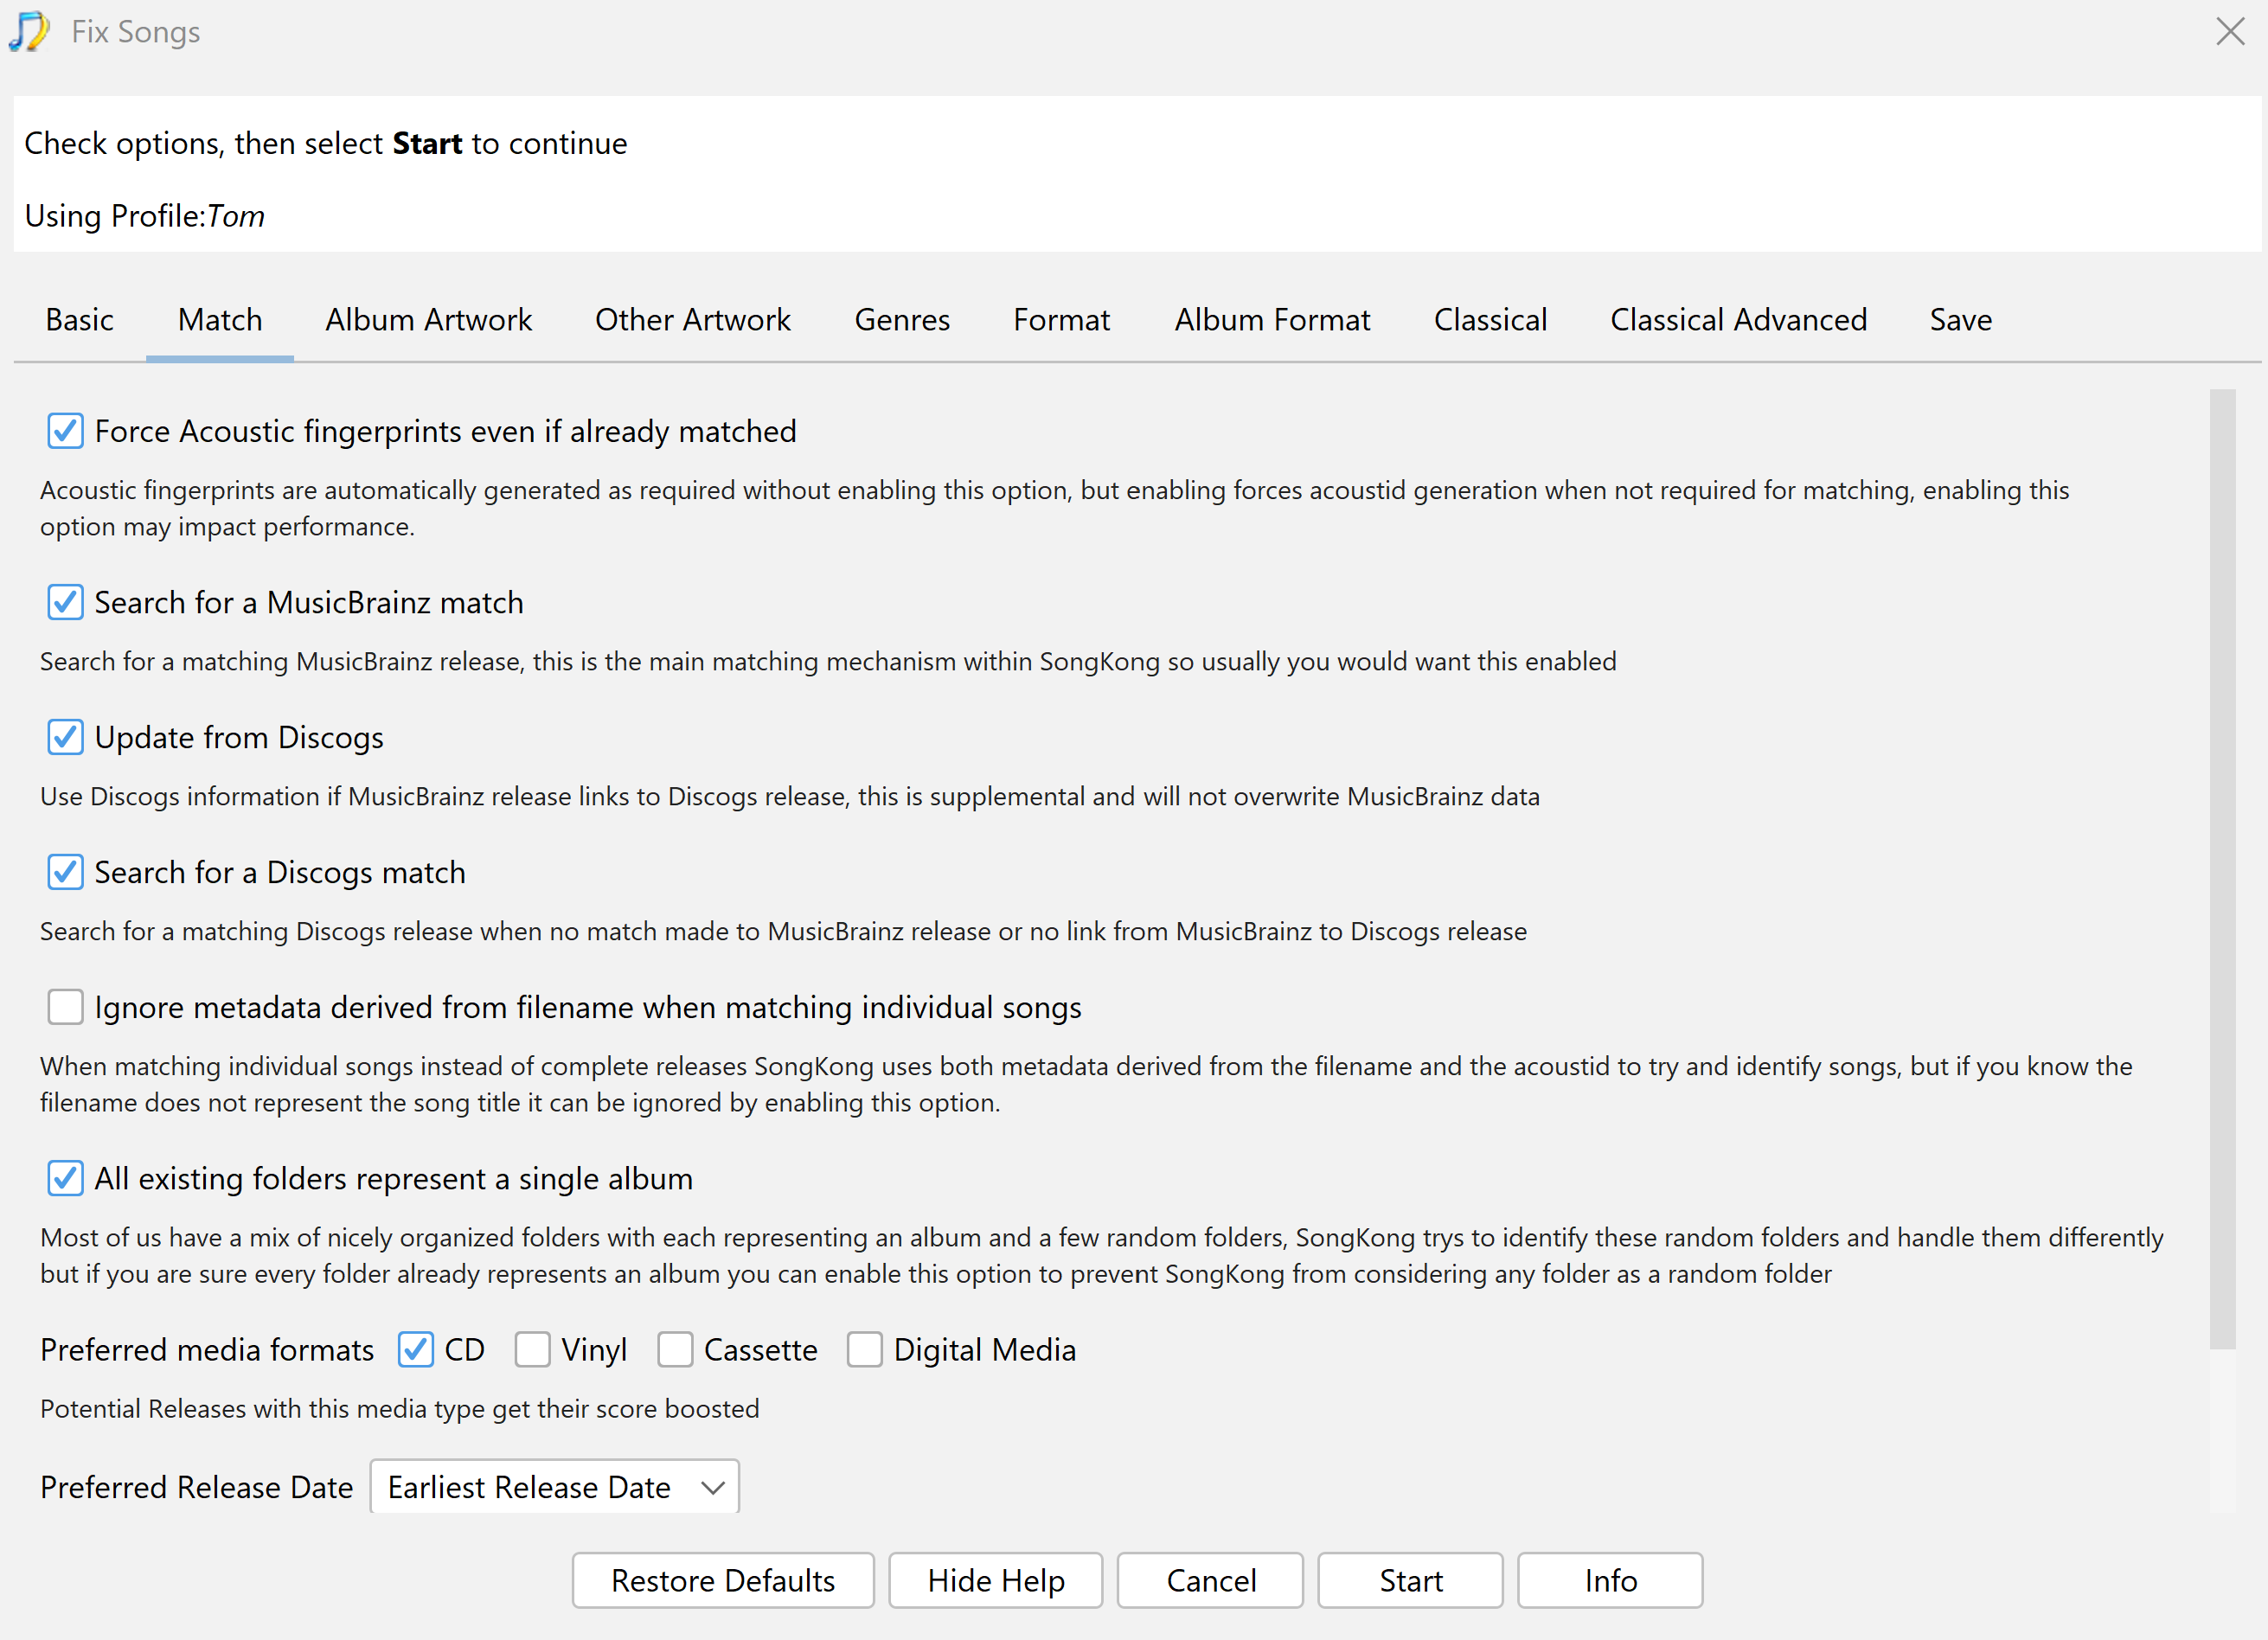
Task: Uncheck All existing folders represent a single album
Action: (x=65, y=1178)
